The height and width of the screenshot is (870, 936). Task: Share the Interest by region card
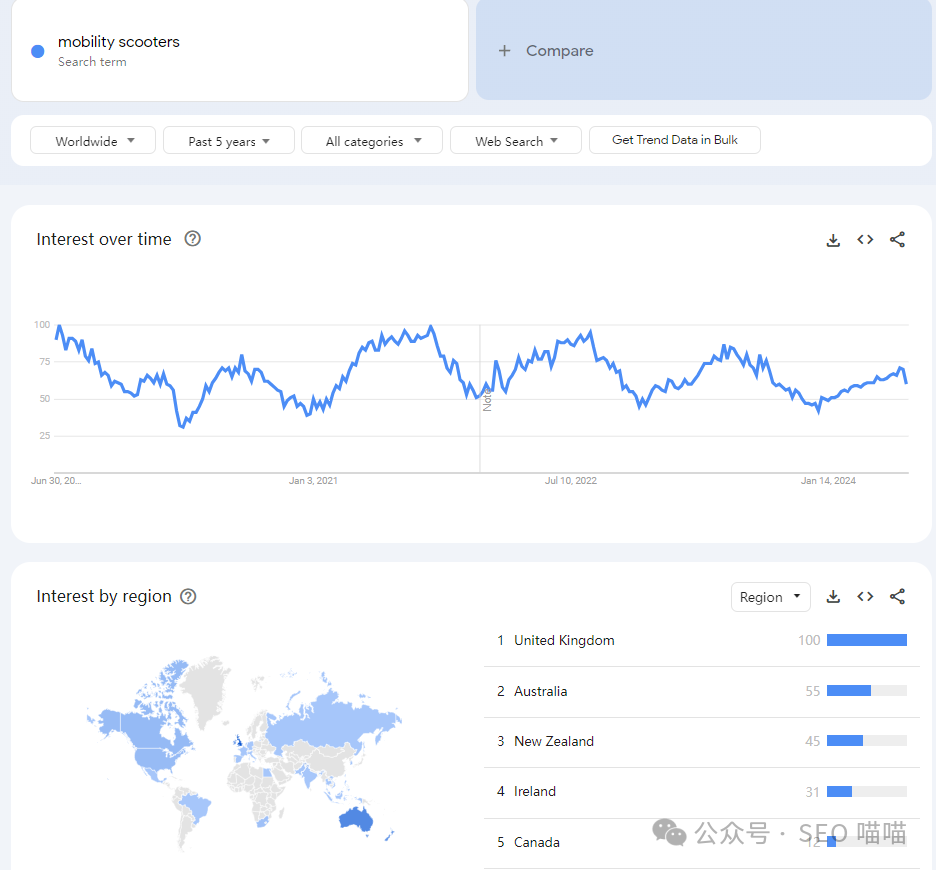897,597
